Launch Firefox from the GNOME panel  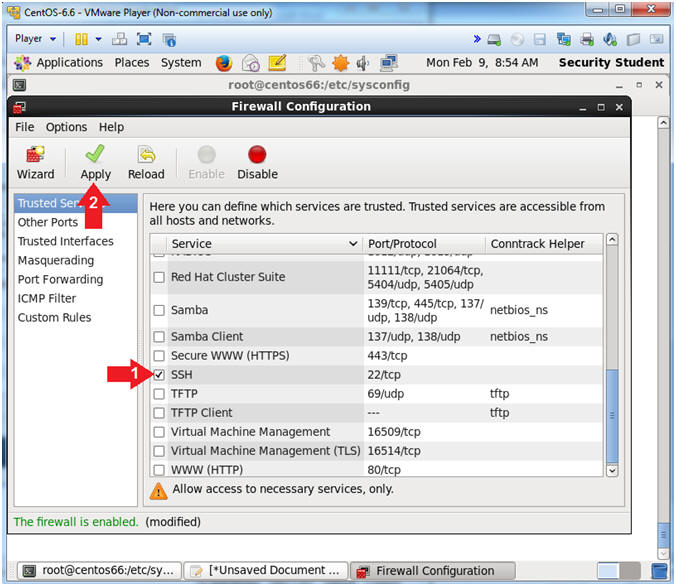pos(224,63)
